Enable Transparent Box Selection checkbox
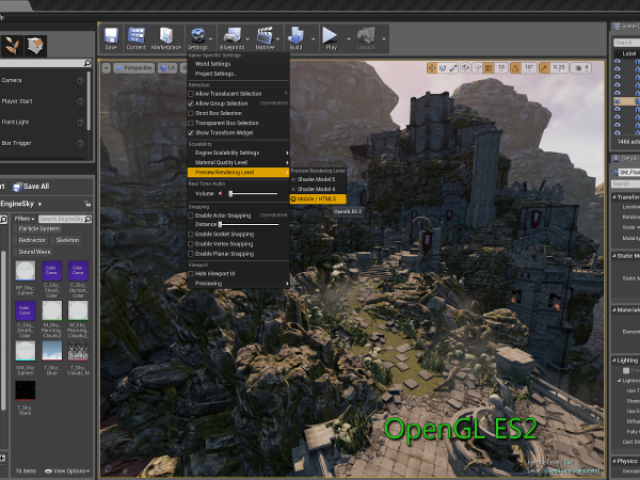The image size is (640, 480). (x=191, y=123)
